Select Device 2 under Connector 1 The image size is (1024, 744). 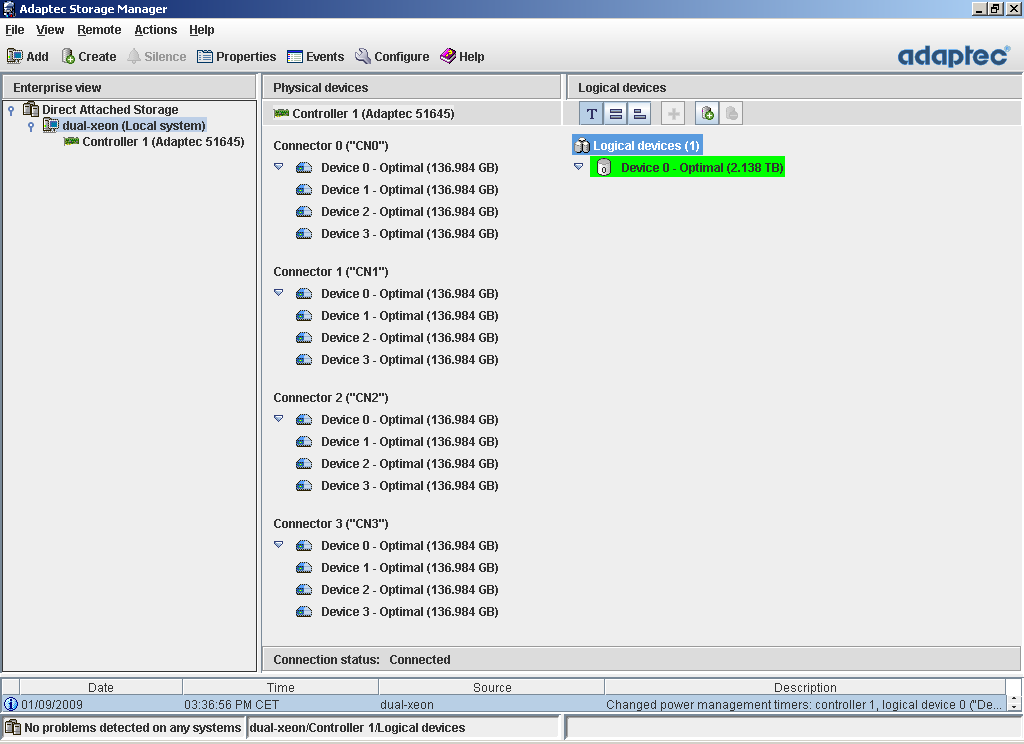409,337
